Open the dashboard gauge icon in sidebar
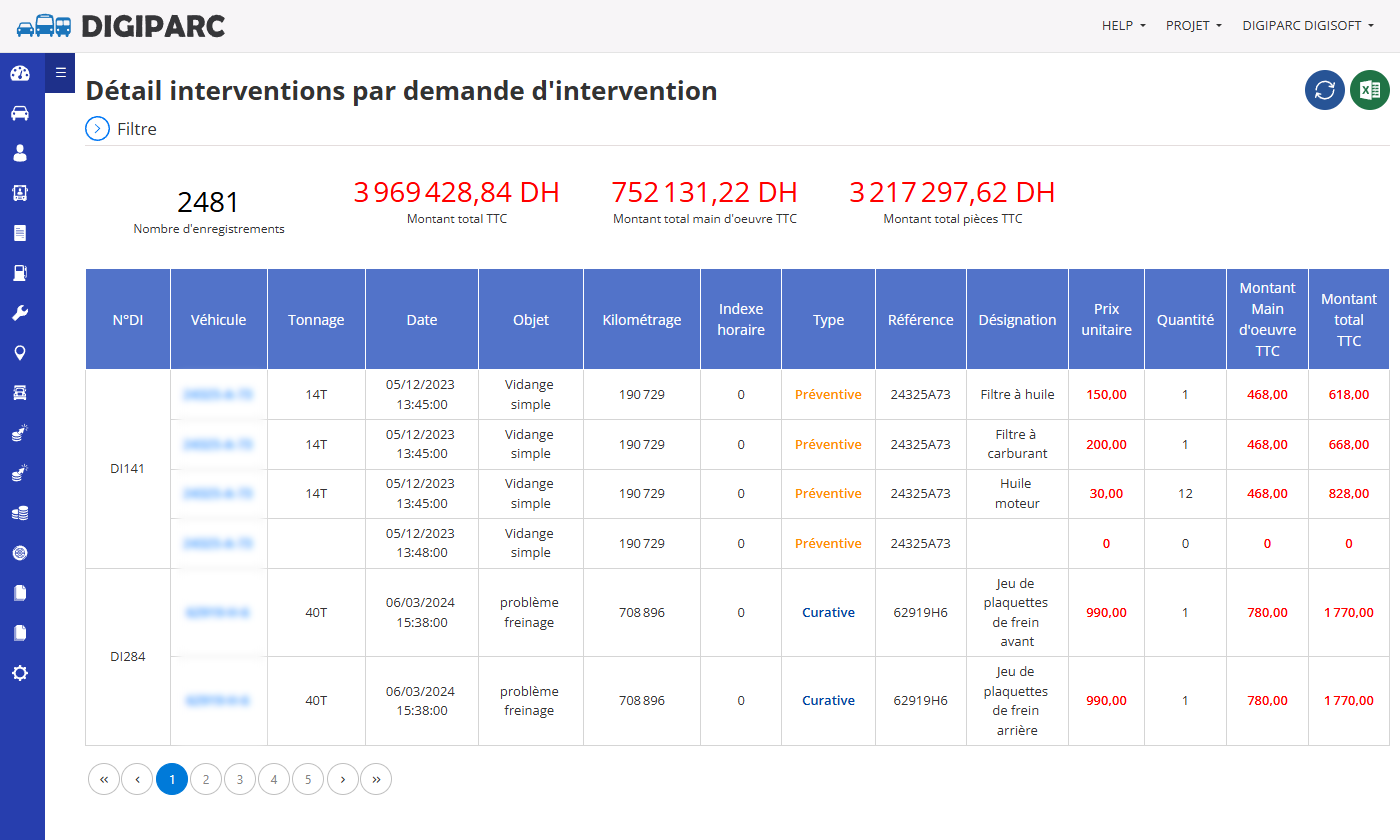 [x=20, y=73]
